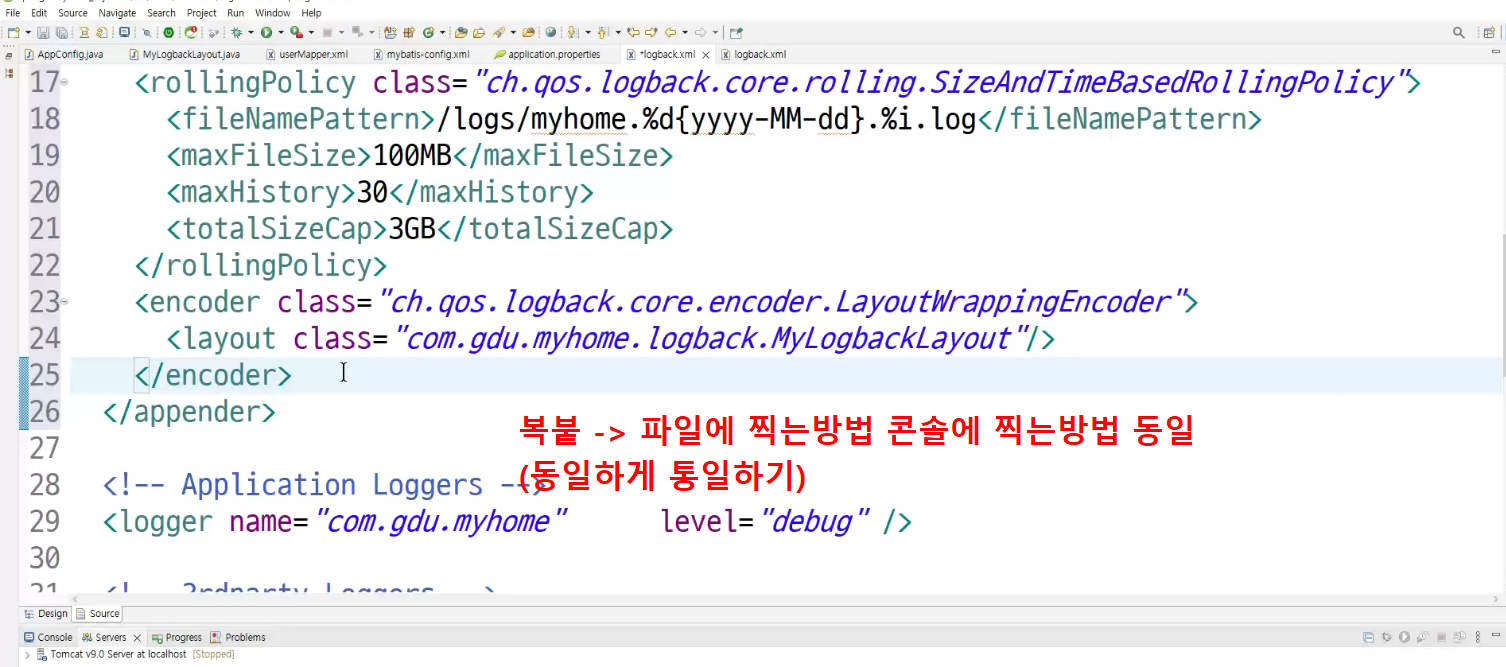Switch to the Source view tab
1506x667 pixels.
point(97,614)
